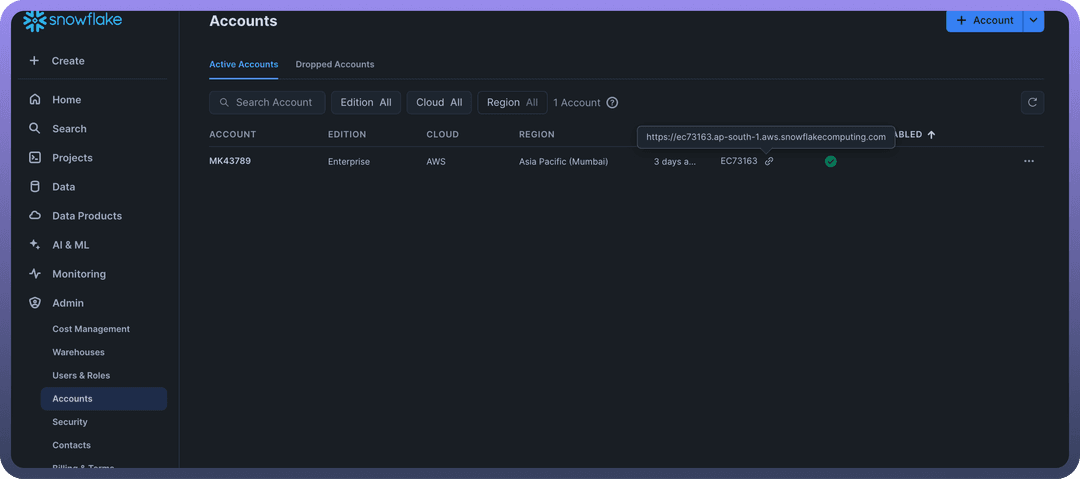Open the Cloud All filter dropdown
The image size is (1080, 479).
click(x=439, y=102)
